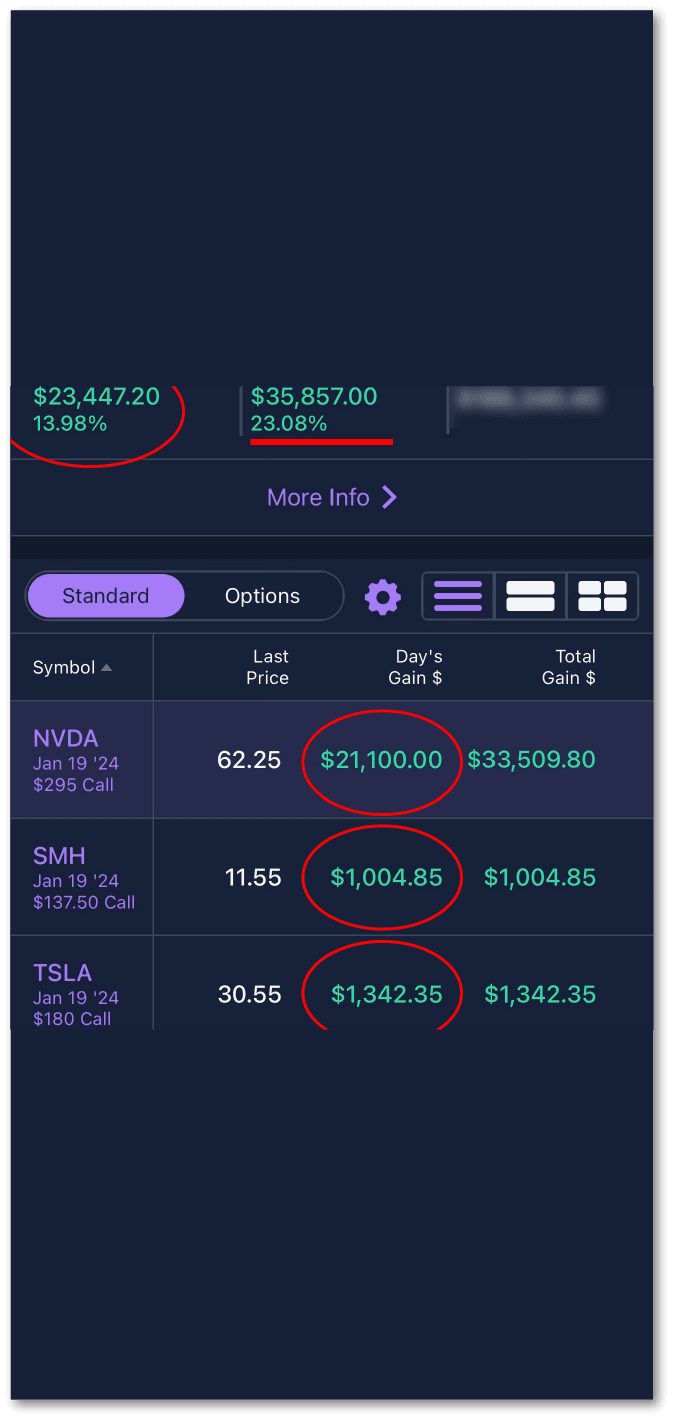Sort by Day's Gain $ column header
This screenshot has height=1420, width=673.
coord(417,667)
